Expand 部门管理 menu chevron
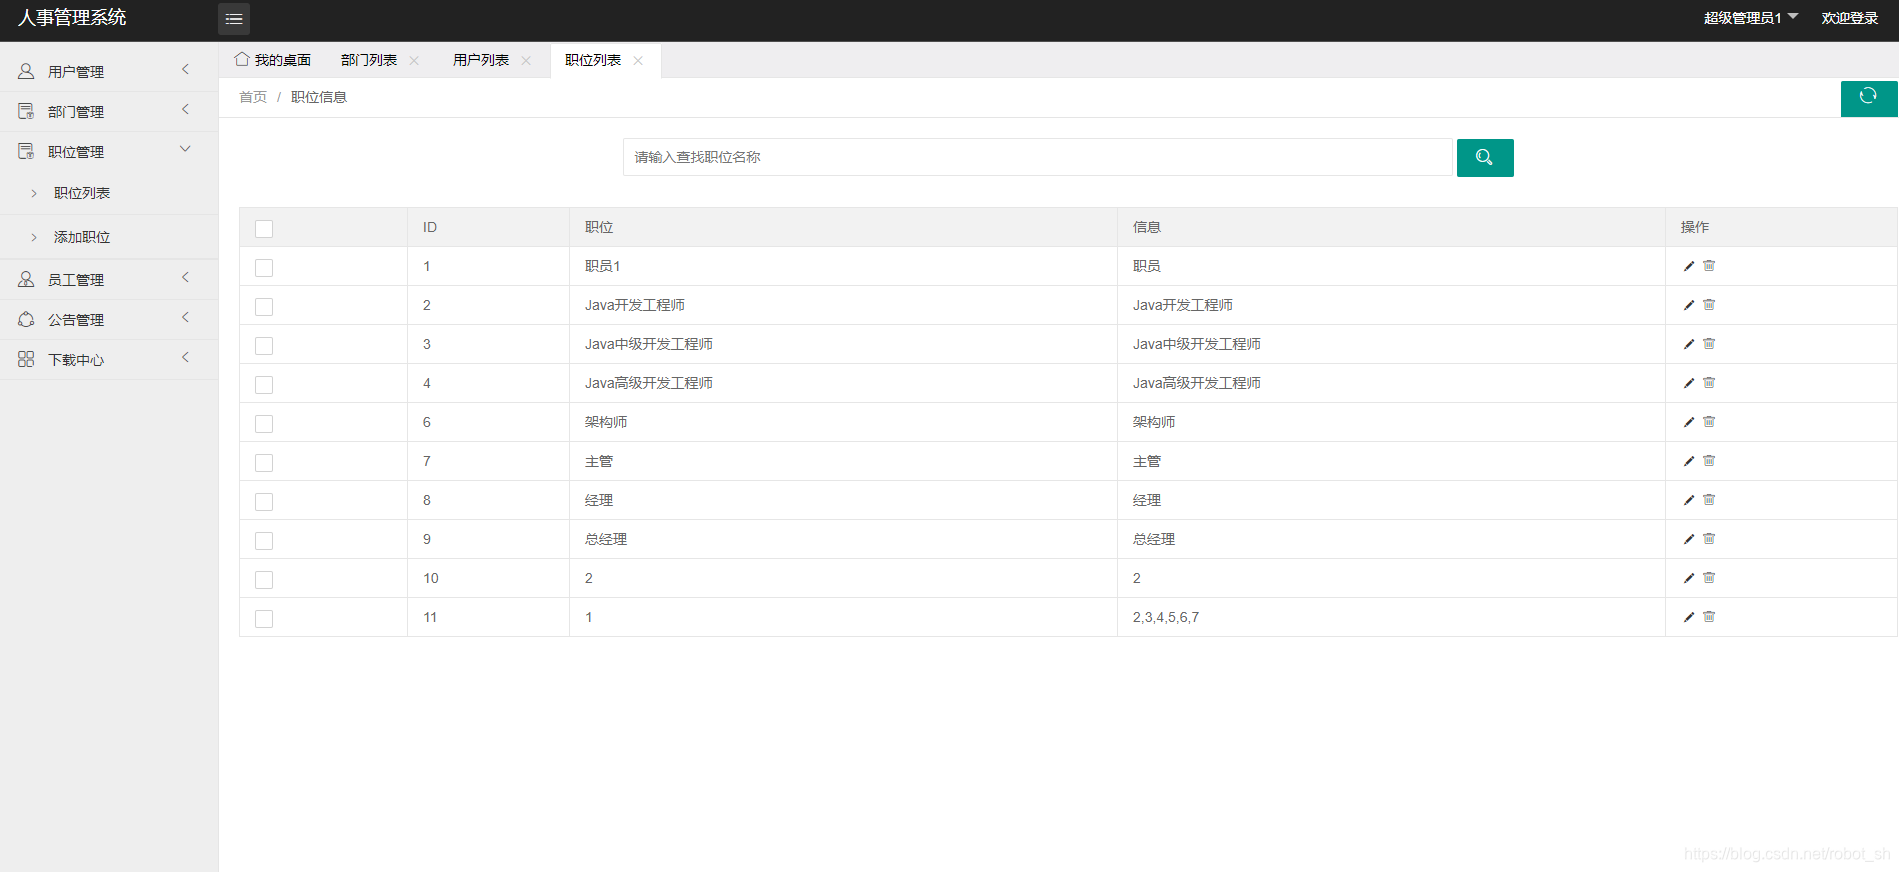 coord(185,109)
